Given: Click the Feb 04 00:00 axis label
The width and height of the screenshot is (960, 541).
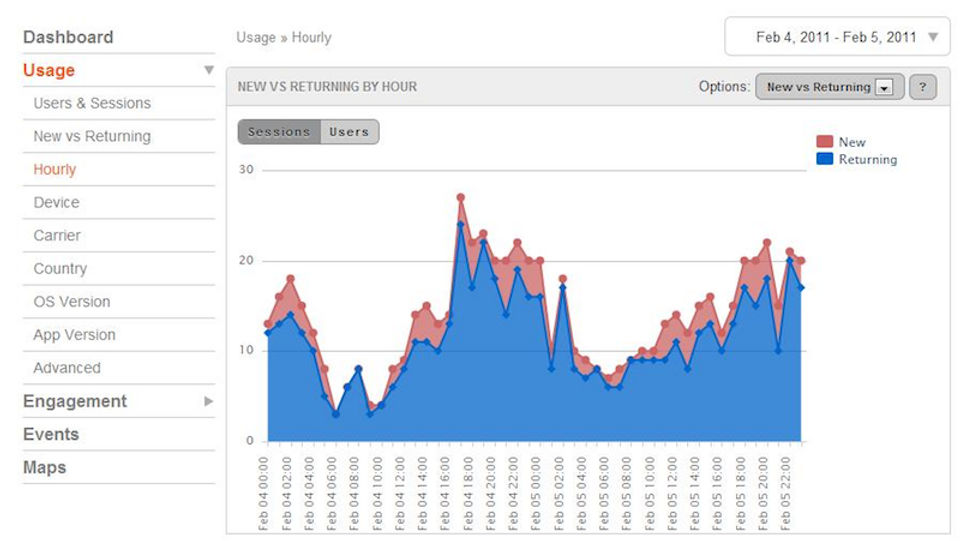Looking at the screenshot, I should [x=263, y=493].
